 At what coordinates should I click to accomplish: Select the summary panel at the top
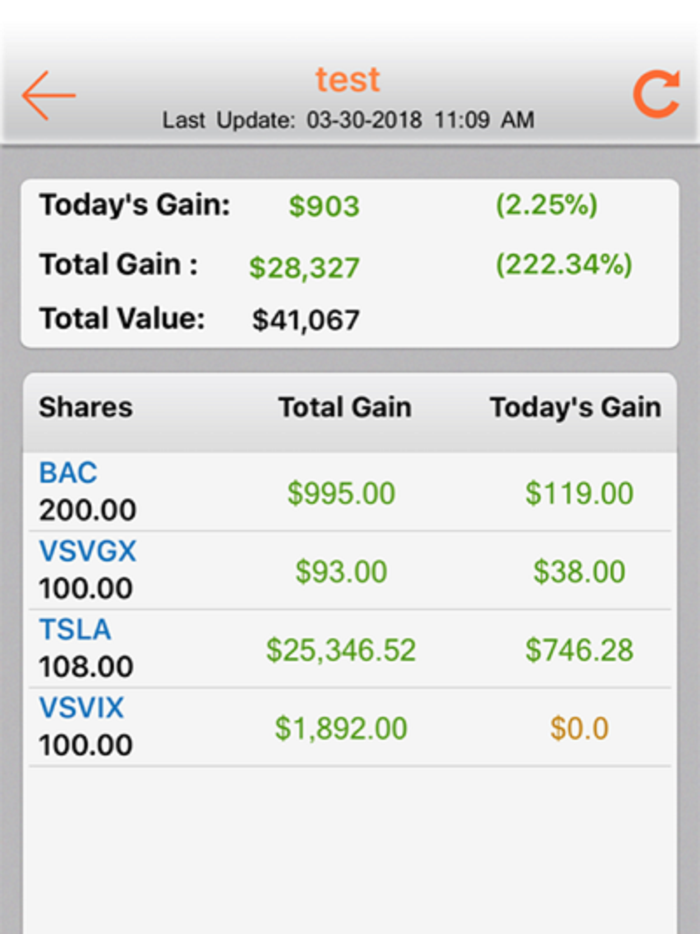pyautogui.click(x=350, y=260)
